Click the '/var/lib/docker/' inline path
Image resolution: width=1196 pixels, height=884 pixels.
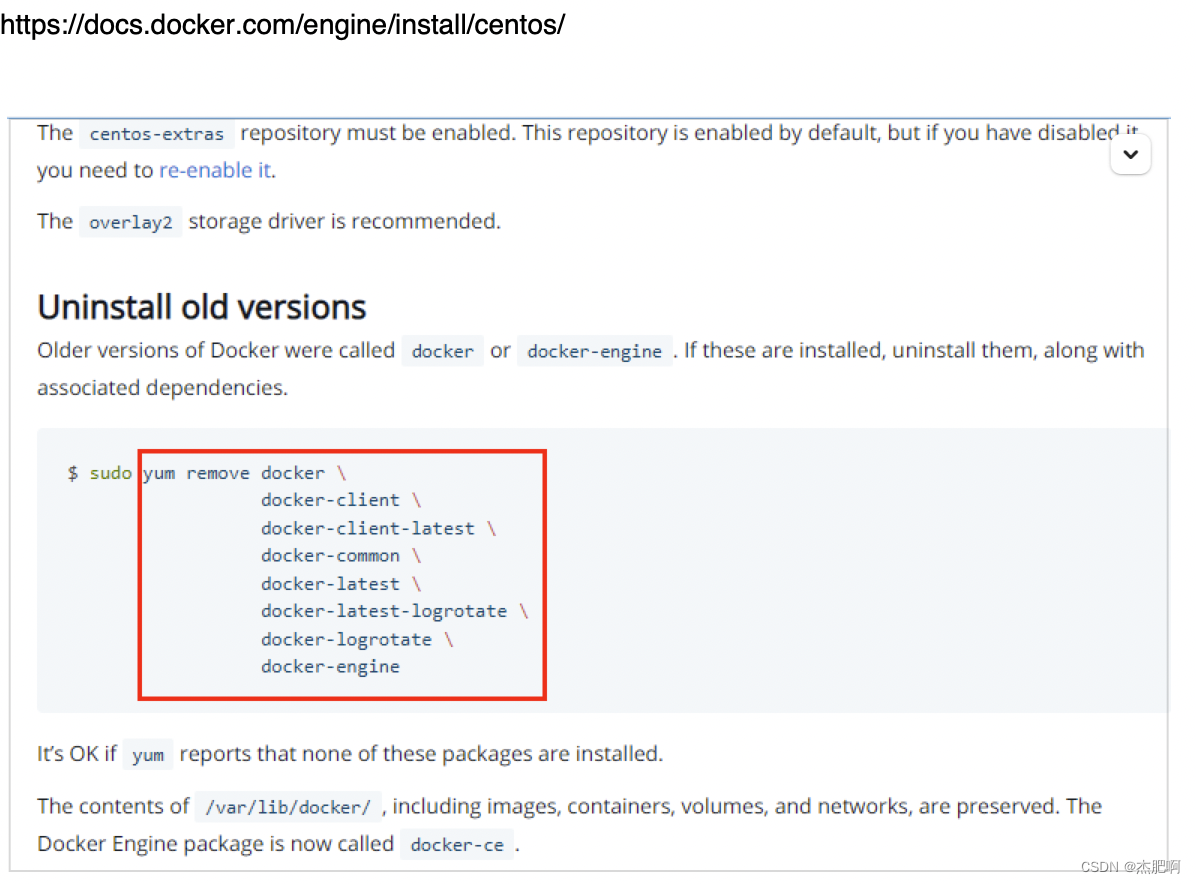[x=288, y=808]
